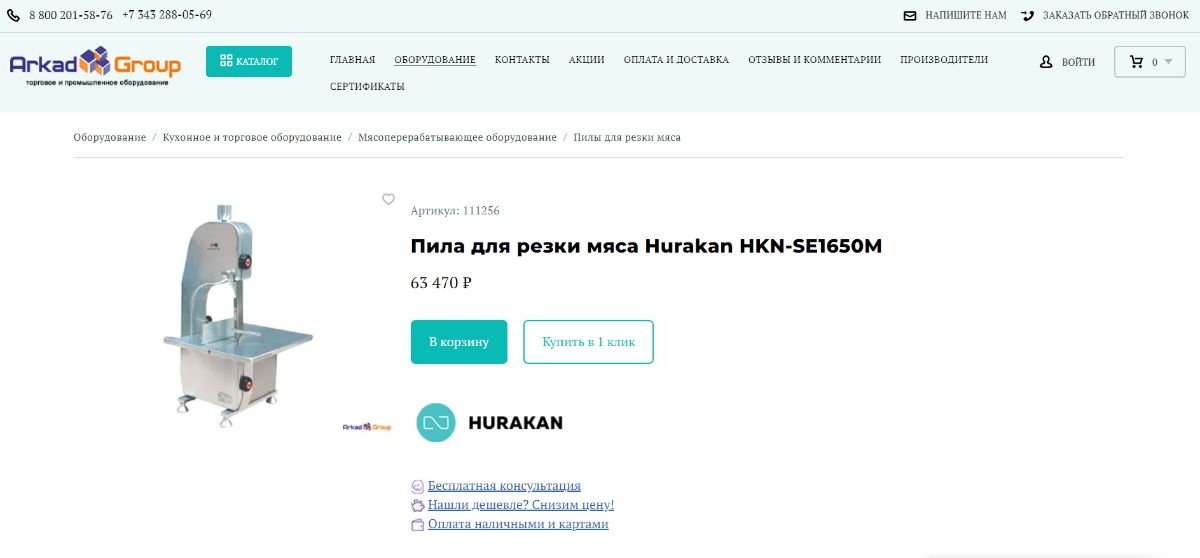
Task: Add to cart with В корзину button
Action: click(x=459, y=342)
